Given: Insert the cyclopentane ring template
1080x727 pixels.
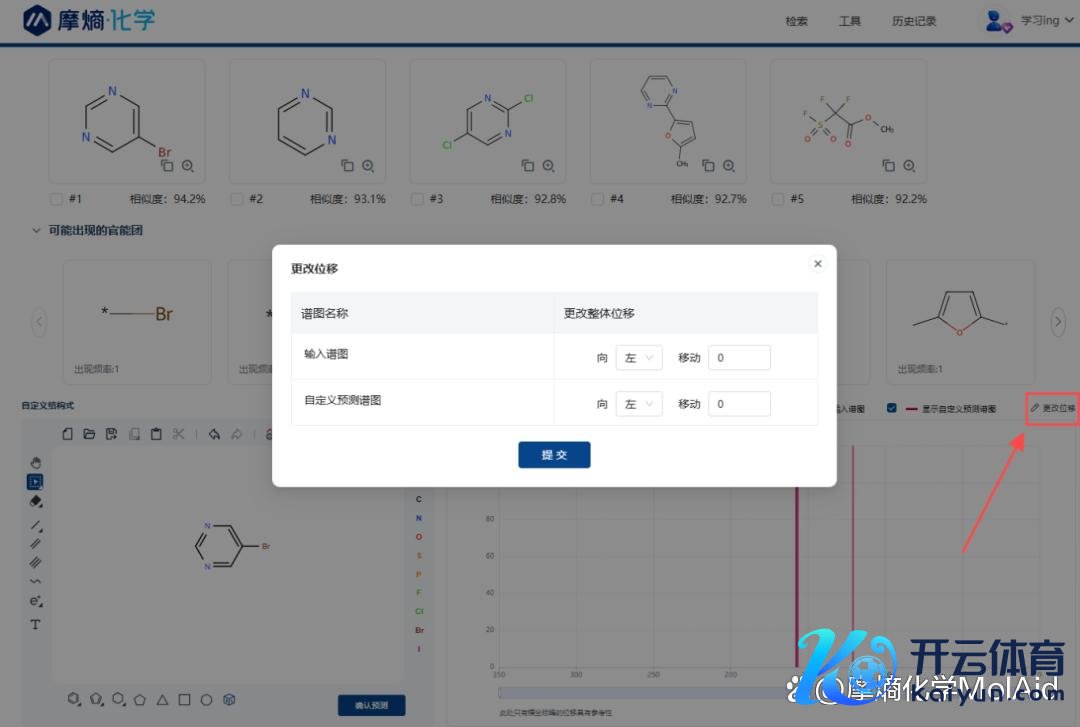Looking at the screenshot, I should click(x=141, y=699).
